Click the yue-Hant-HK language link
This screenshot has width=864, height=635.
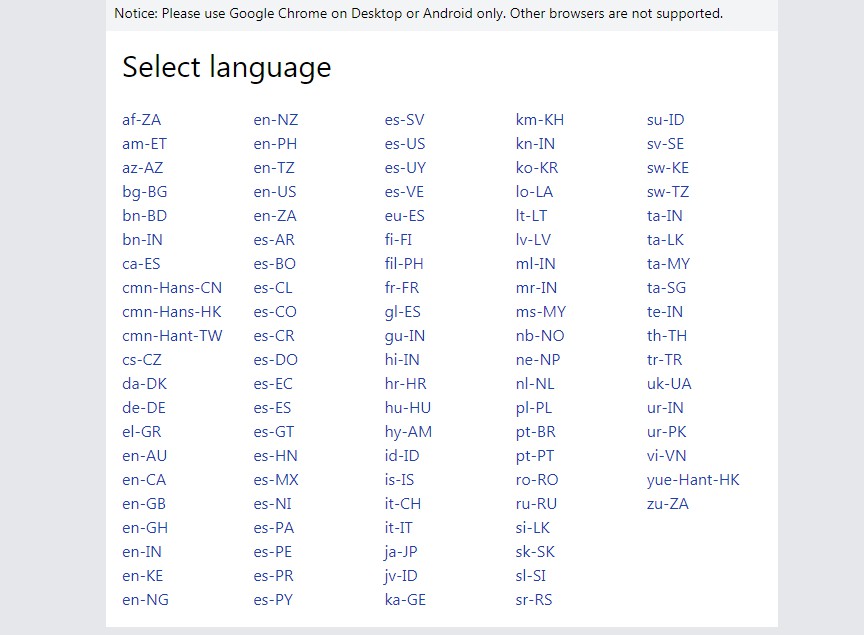693,480
